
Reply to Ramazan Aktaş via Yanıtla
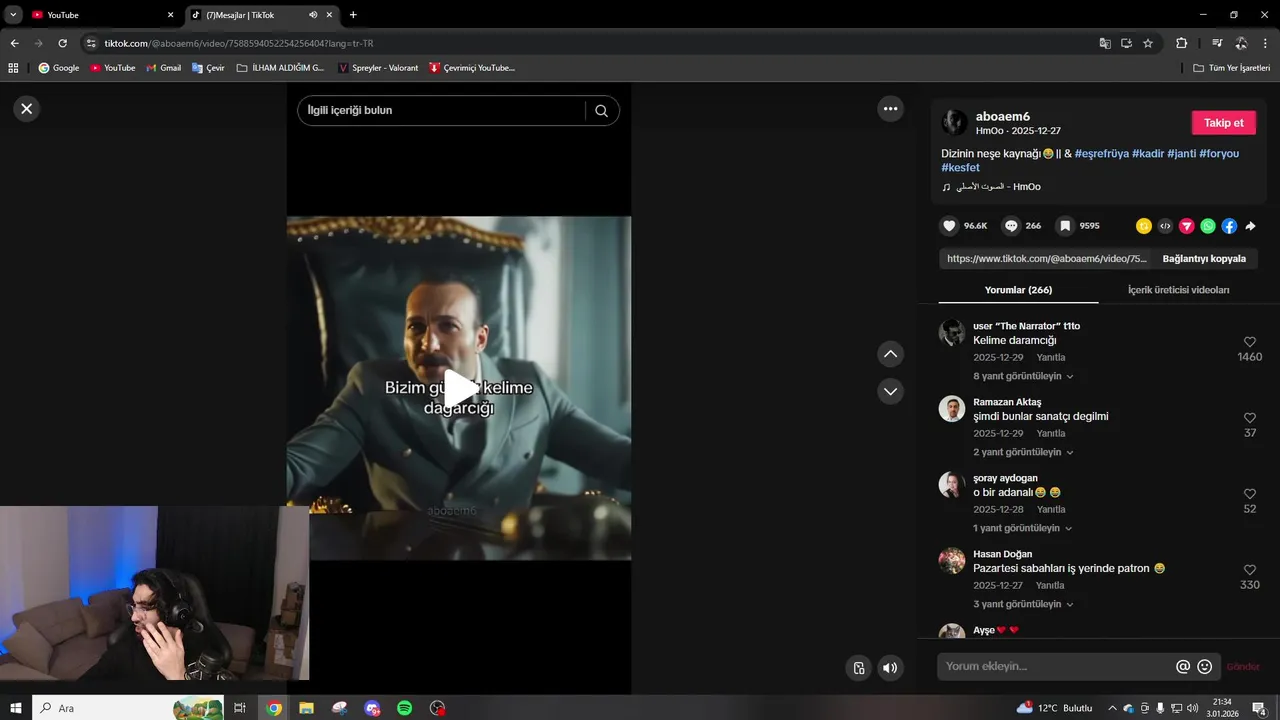click(1050, 434)
